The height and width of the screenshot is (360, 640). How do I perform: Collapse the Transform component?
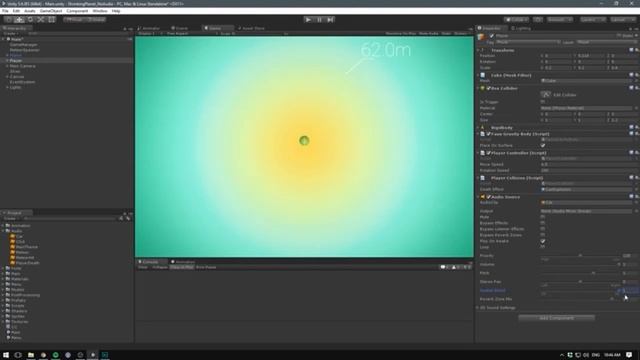point(478,50)
